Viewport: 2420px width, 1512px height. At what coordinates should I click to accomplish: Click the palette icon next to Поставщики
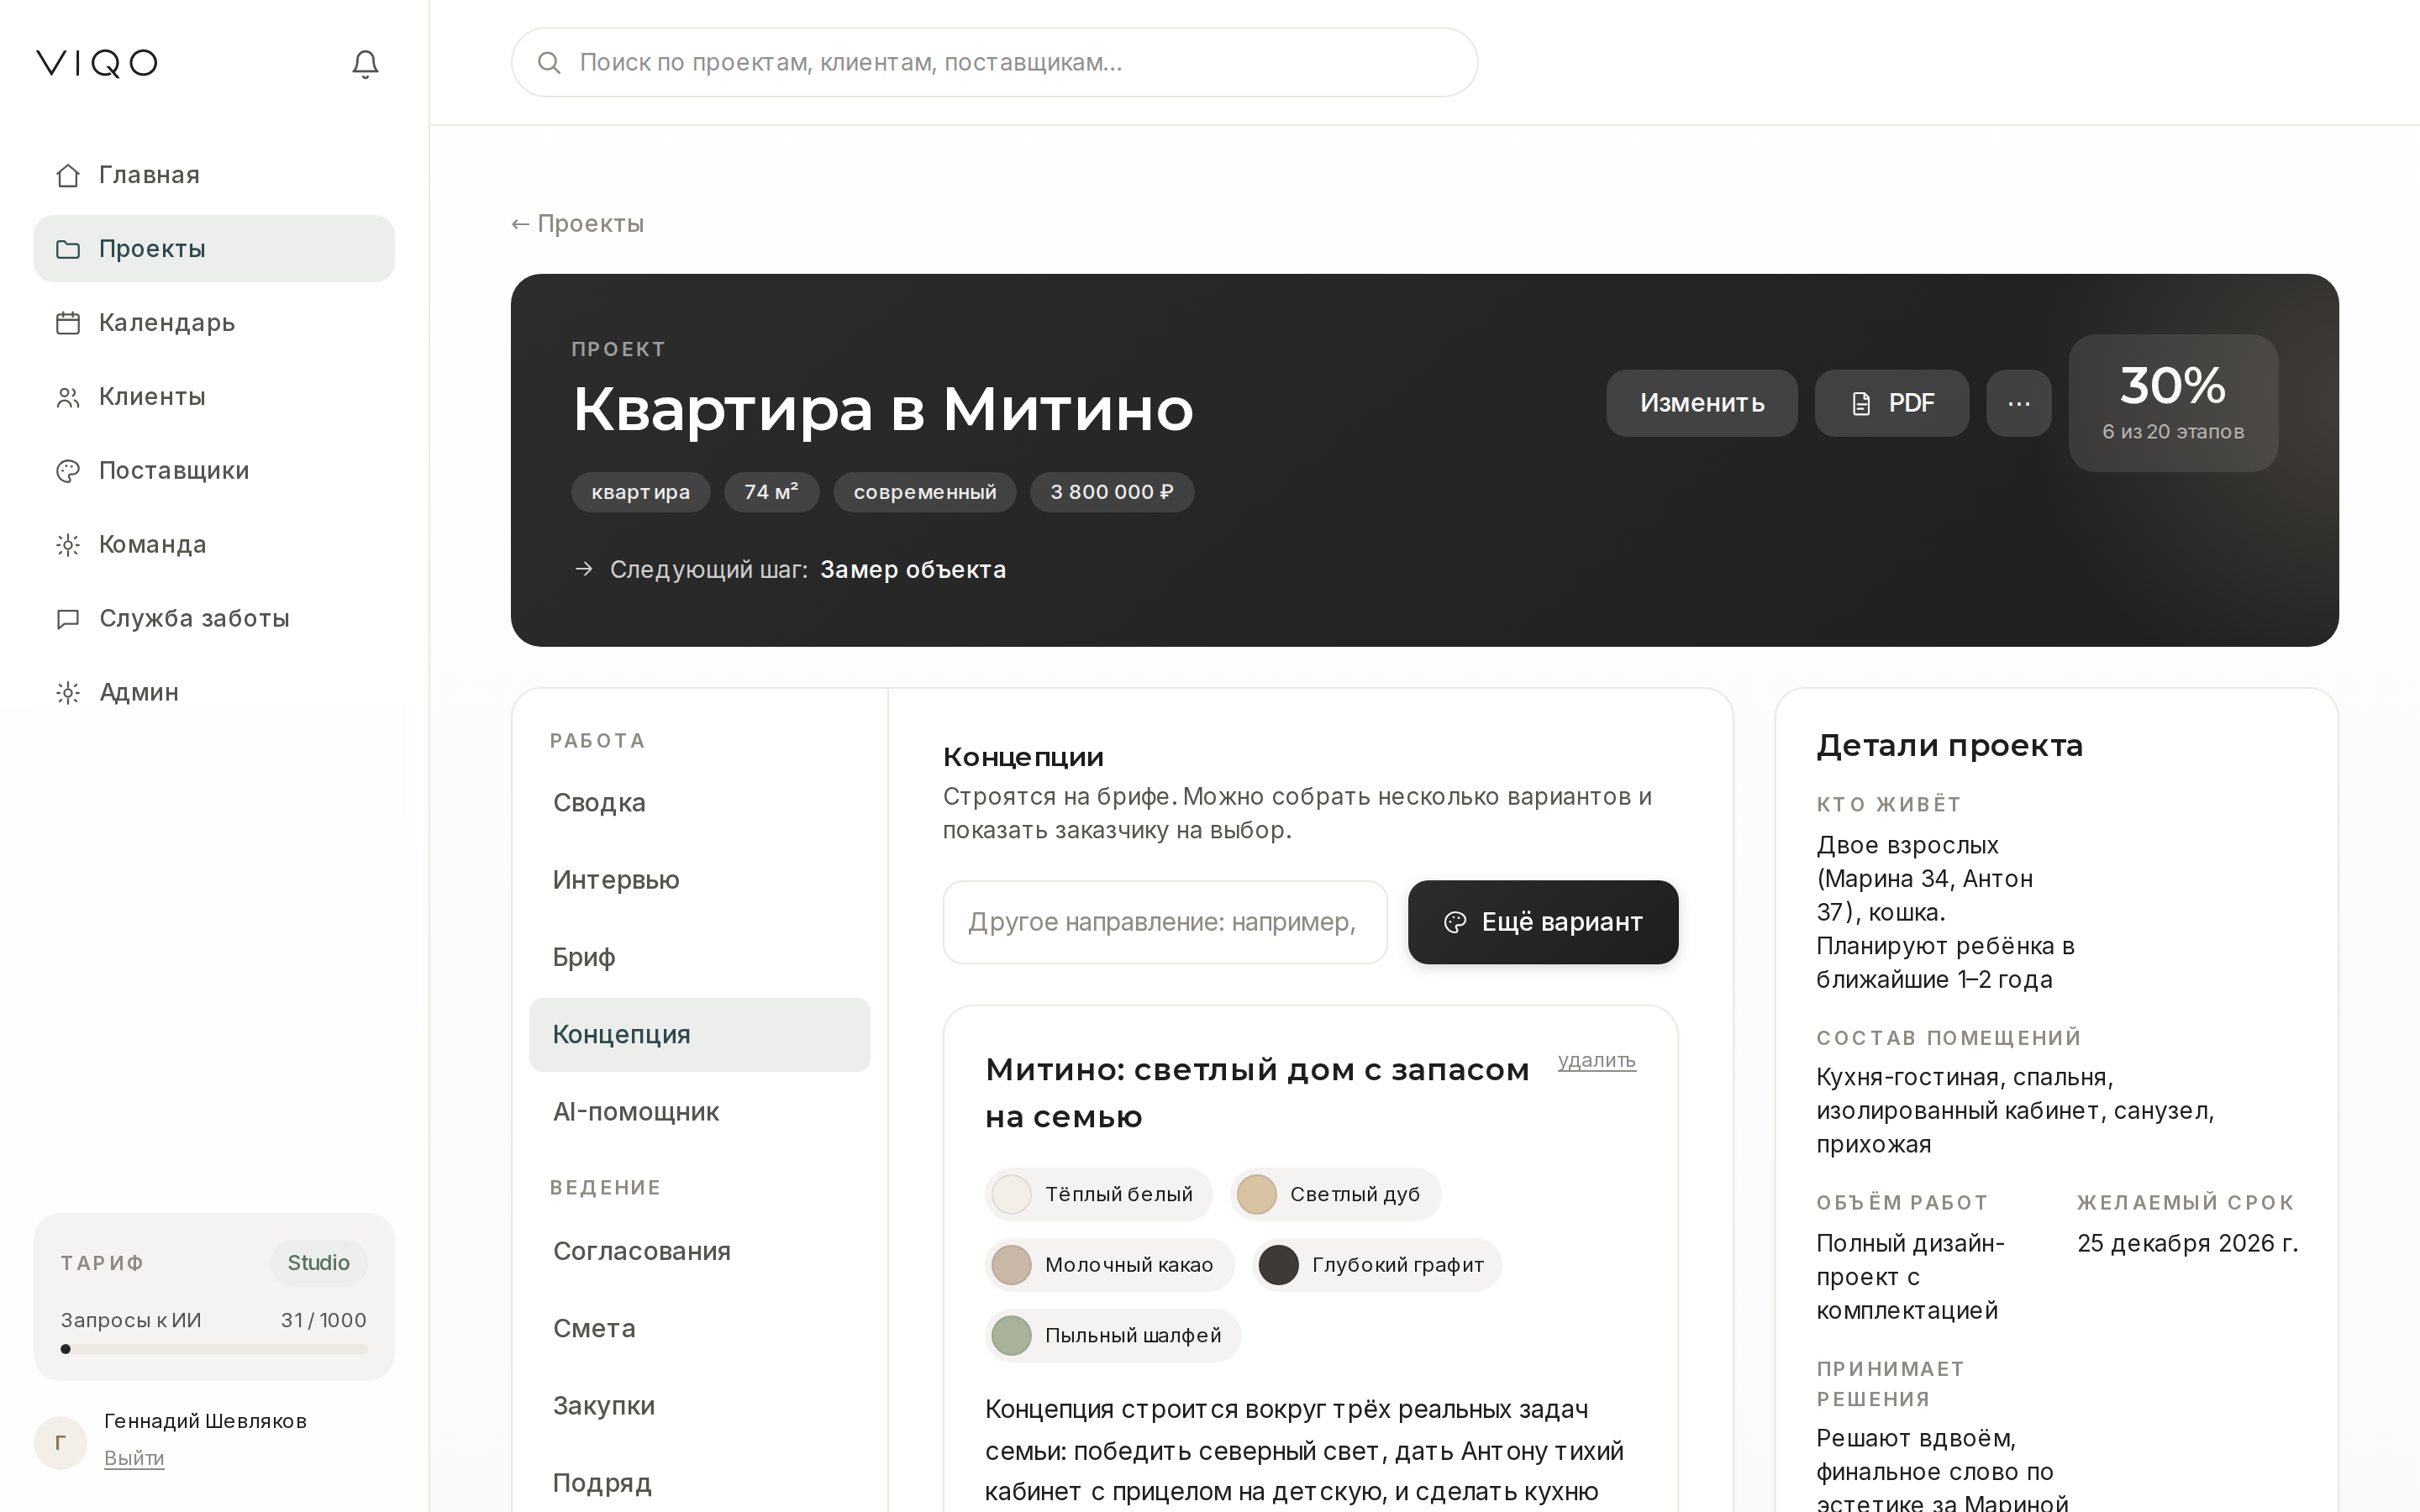[68, 471]
